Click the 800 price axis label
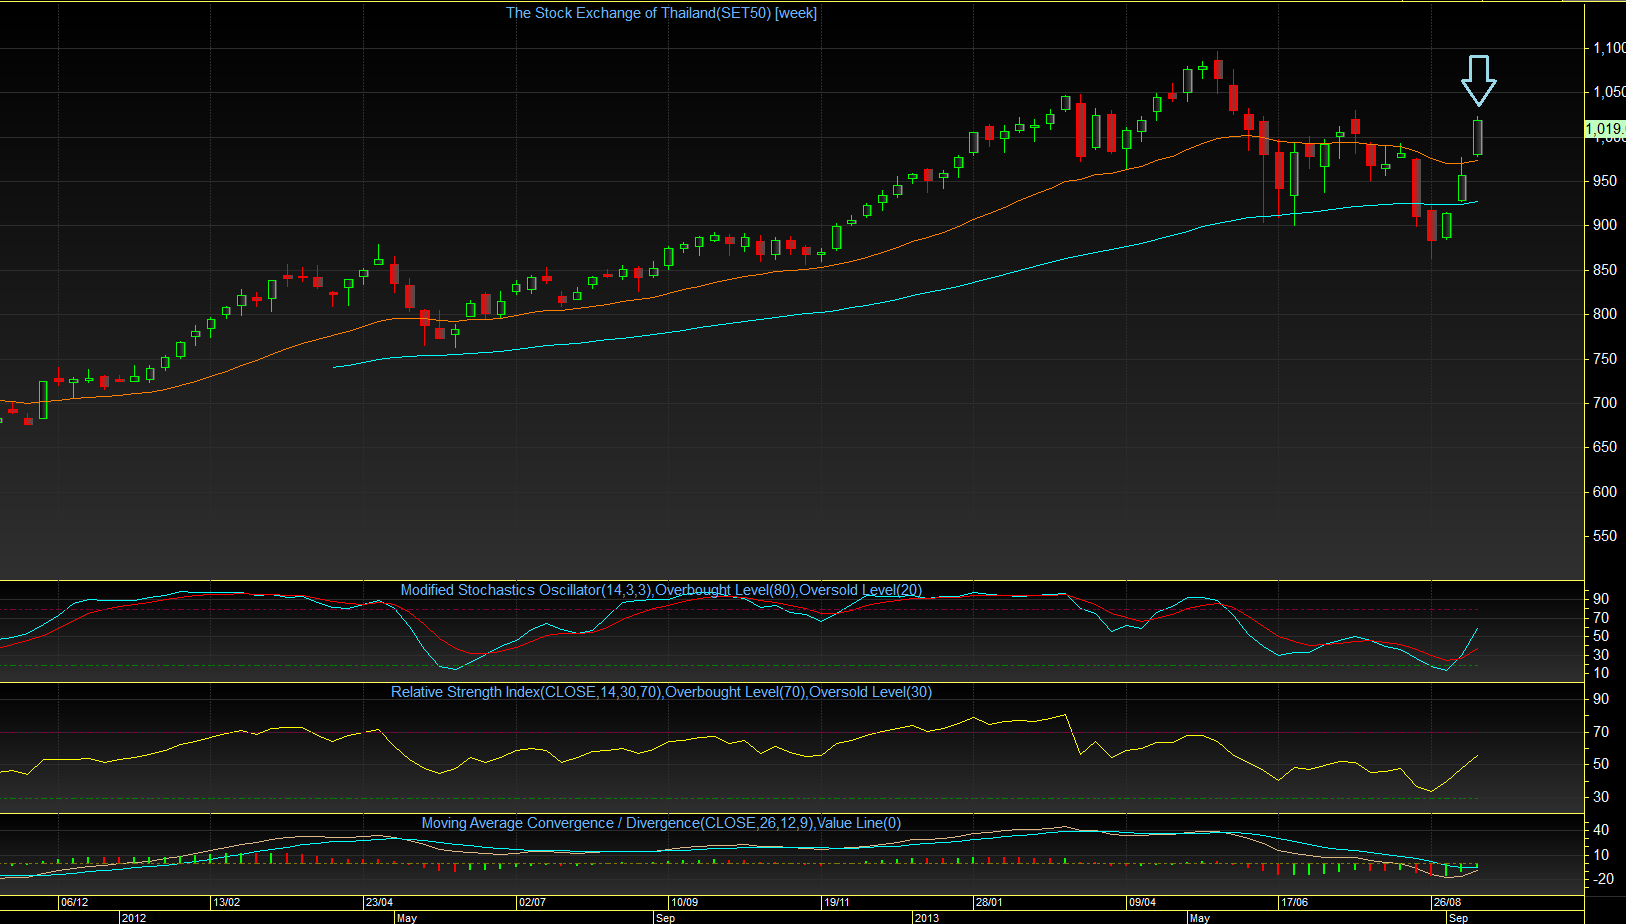 point(1605,314)
